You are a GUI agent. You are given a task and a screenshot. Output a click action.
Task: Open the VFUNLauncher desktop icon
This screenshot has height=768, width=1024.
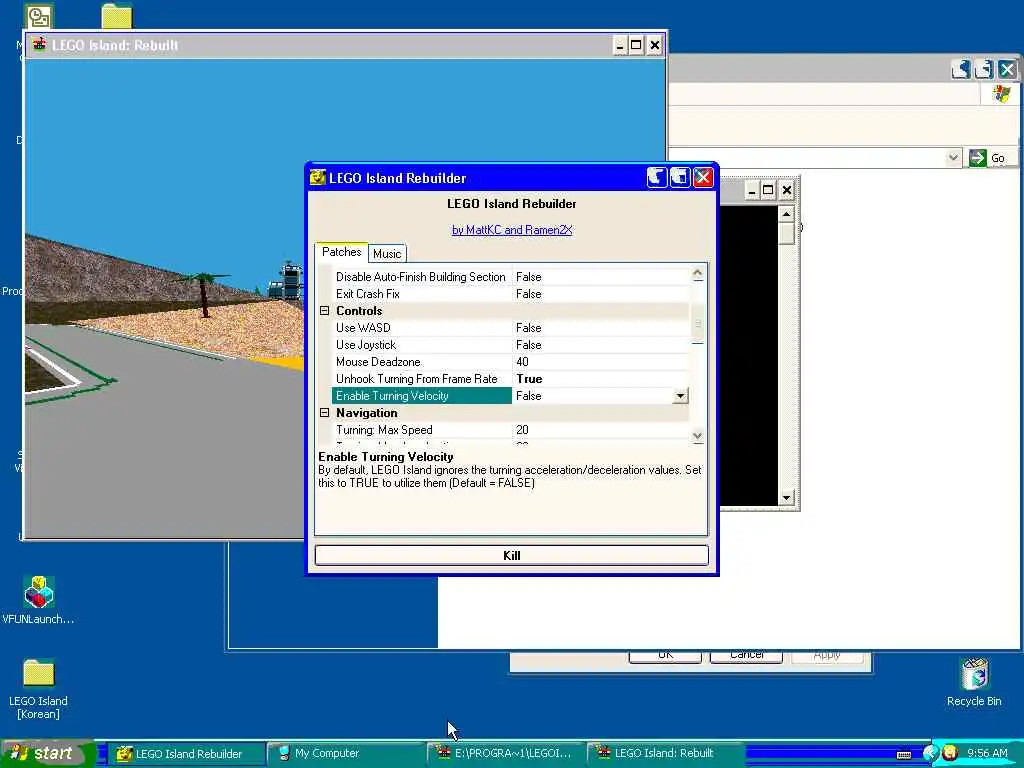coord(39,592)
